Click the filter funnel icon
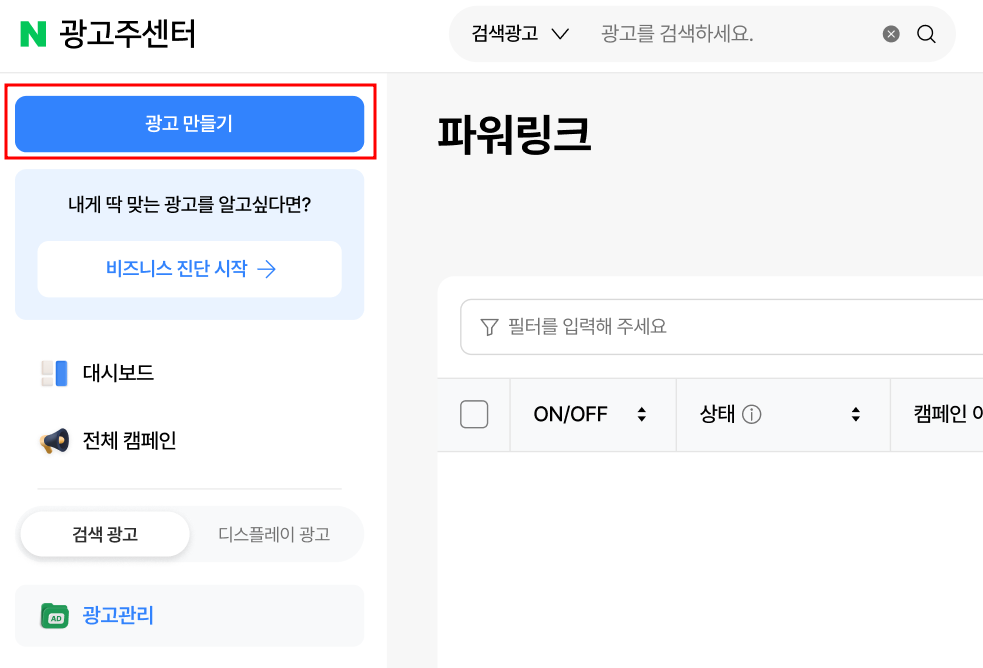Screen dimensions: 983x668 pos(489,326)
